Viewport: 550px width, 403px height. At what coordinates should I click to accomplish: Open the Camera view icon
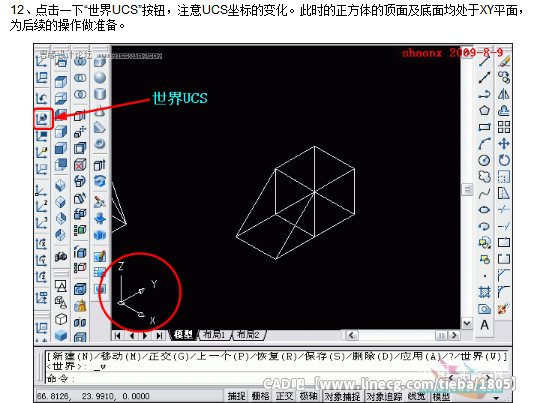pos(61,257)
